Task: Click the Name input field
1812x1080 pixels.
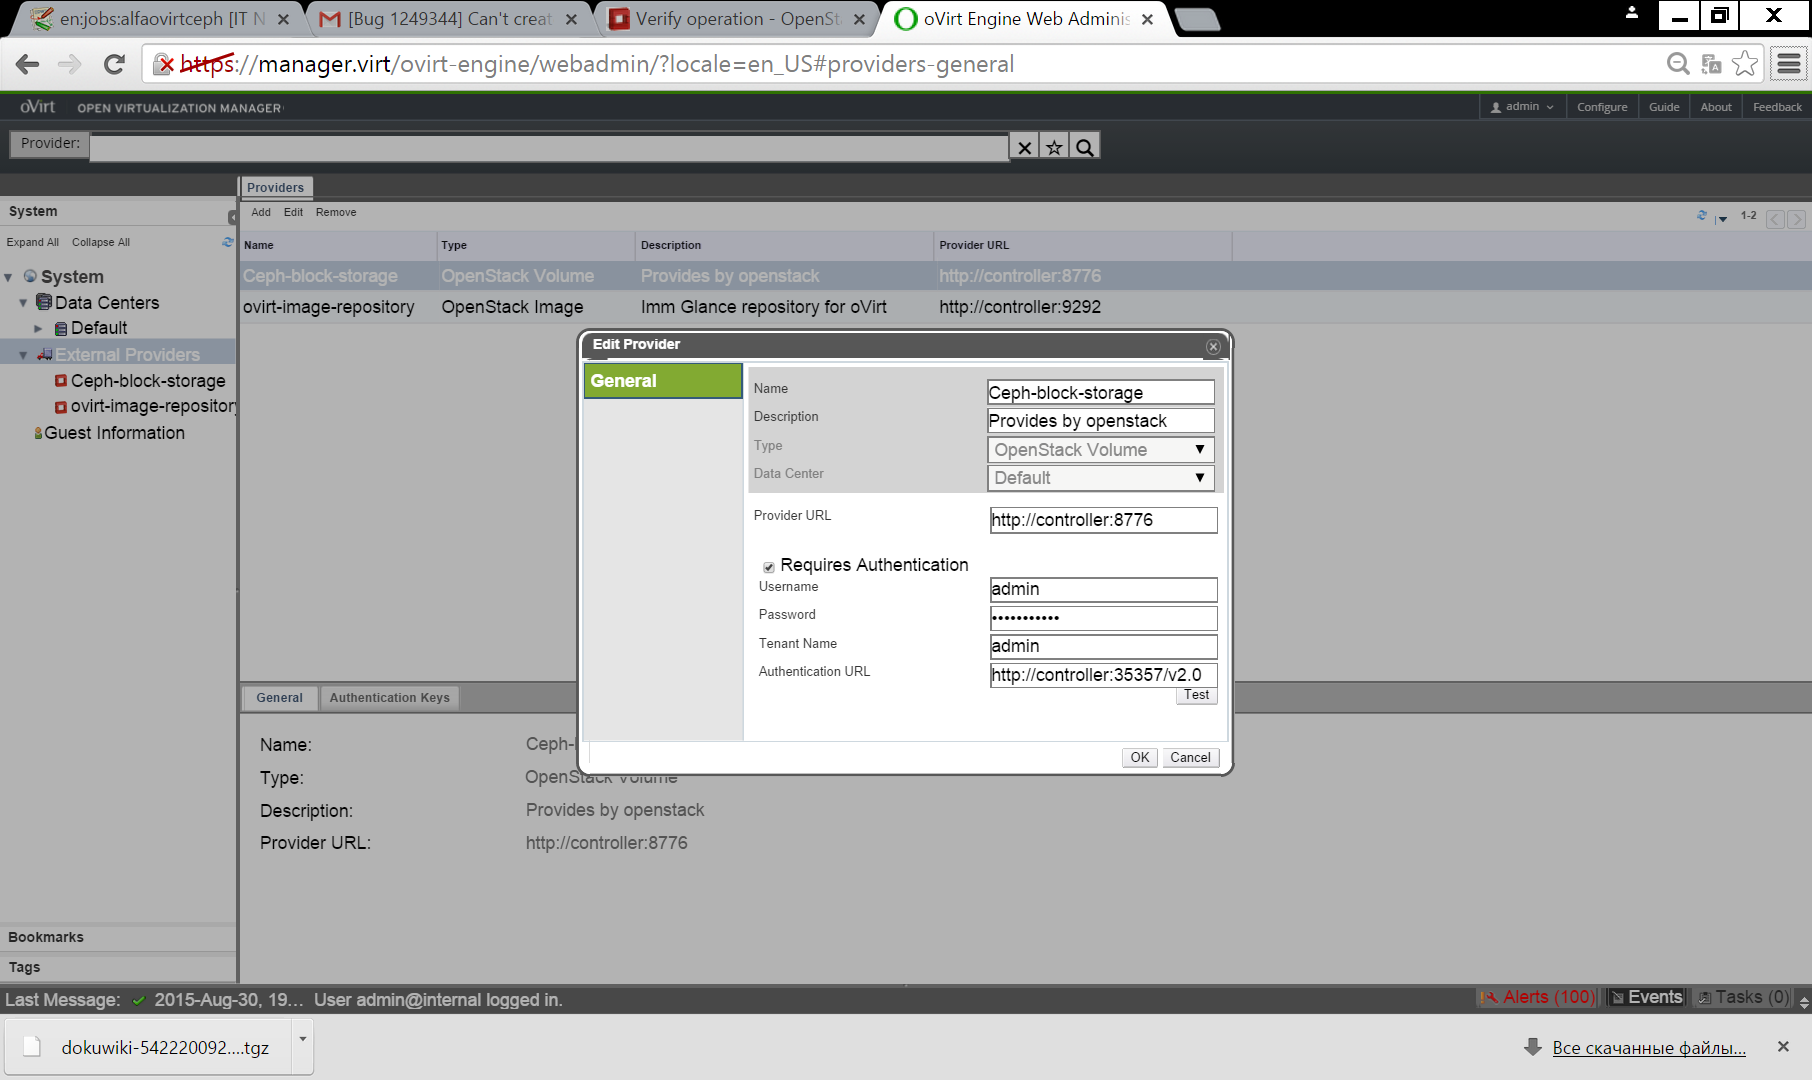Action: click(1101, 393)
